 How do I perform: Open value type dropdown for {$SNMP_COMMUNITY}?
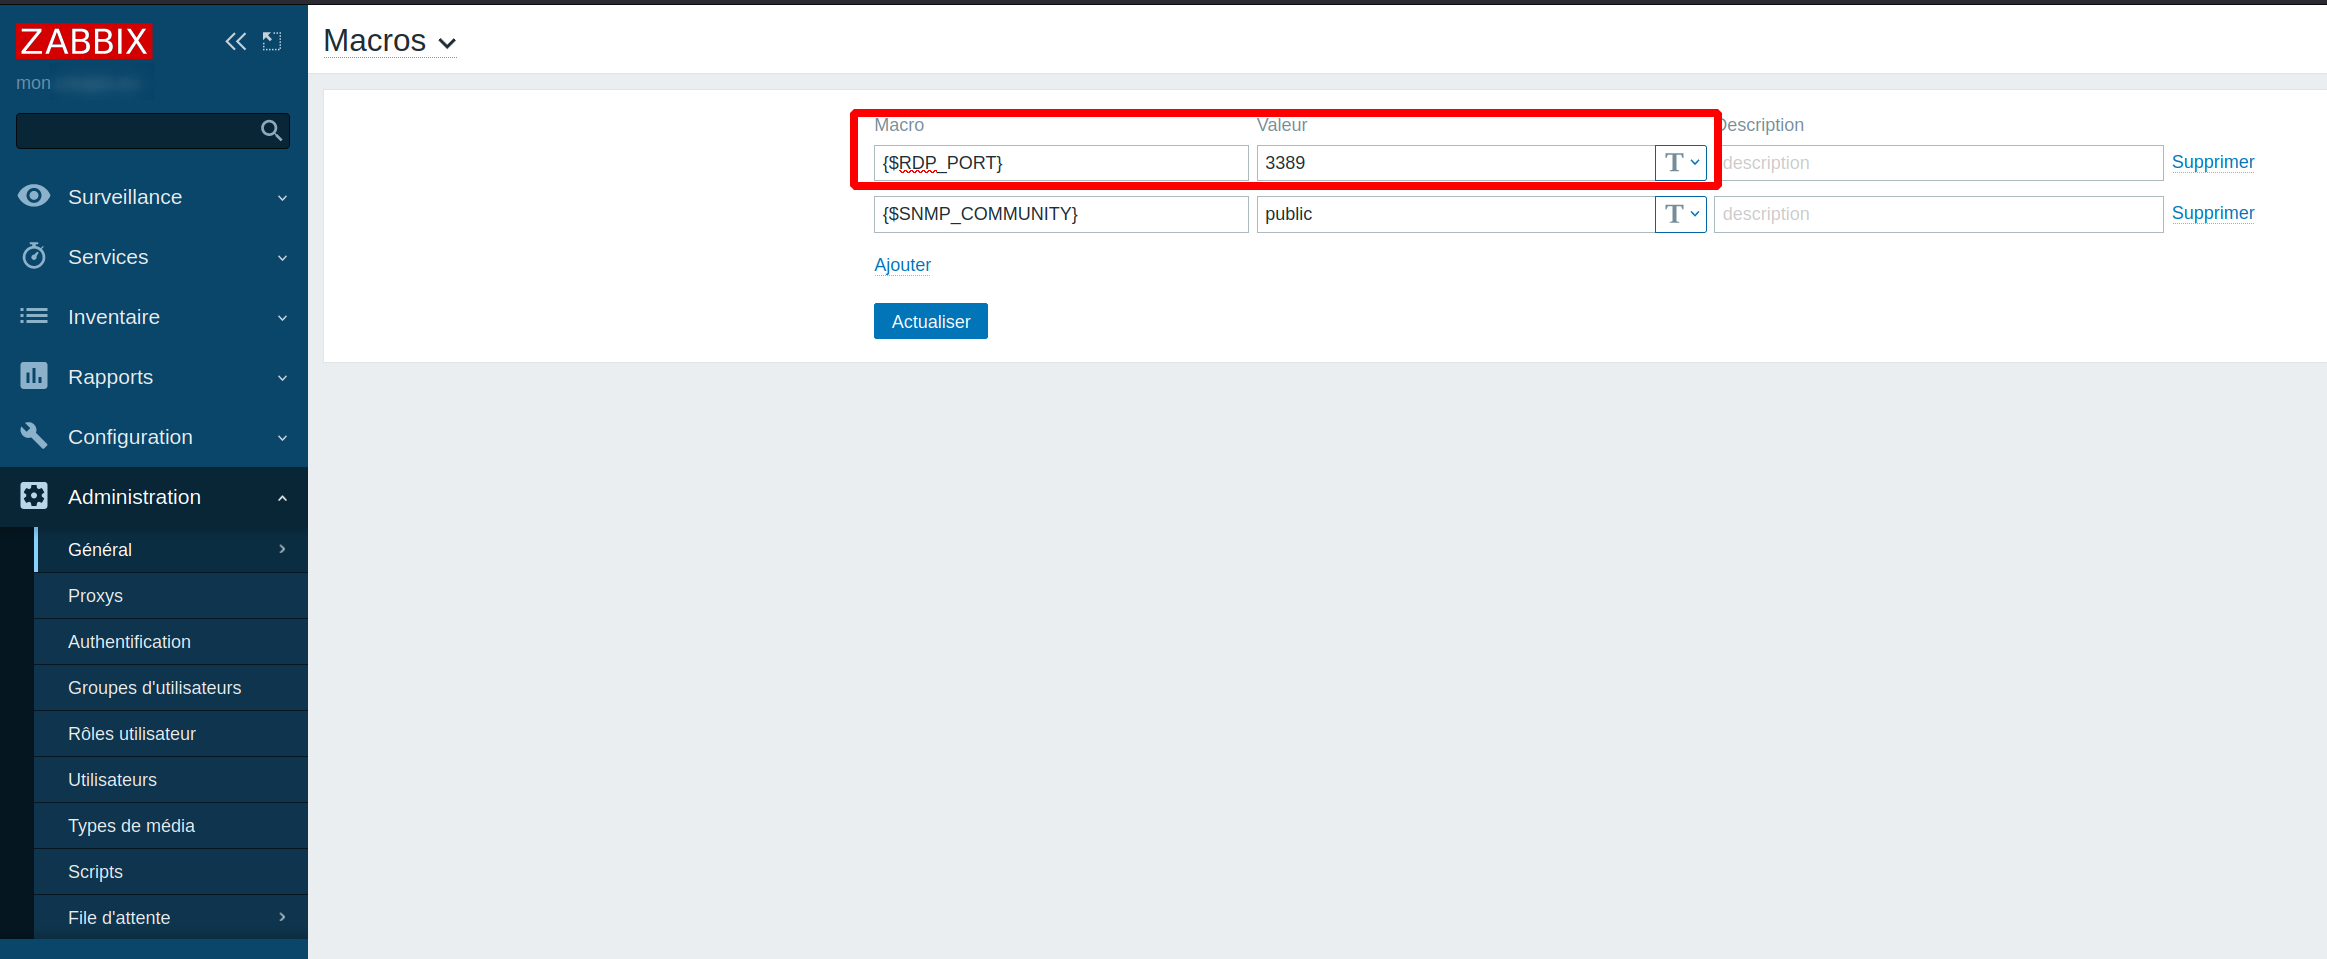(x=1680, y=214)
